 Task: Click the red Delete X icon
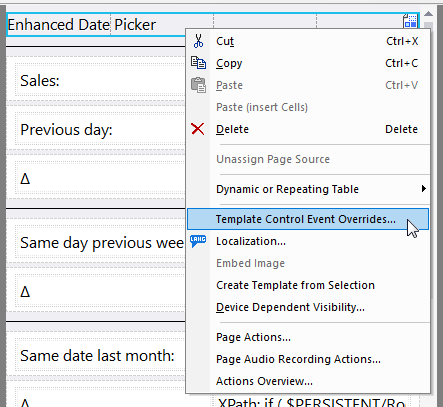pos(198,129)
